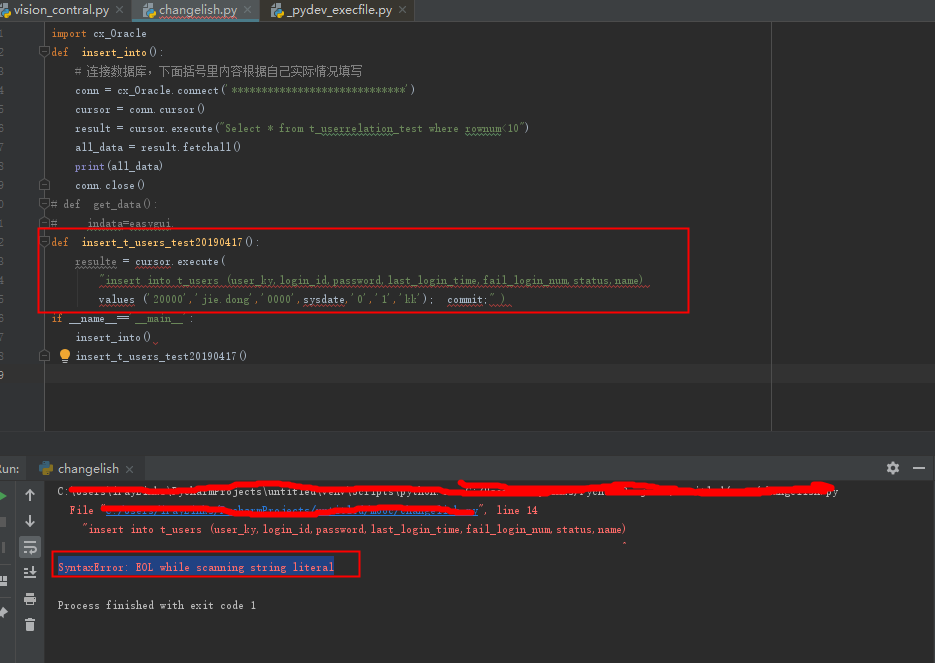Click the SyntaxError: EOL while scanning message

(x=196, y=567)
